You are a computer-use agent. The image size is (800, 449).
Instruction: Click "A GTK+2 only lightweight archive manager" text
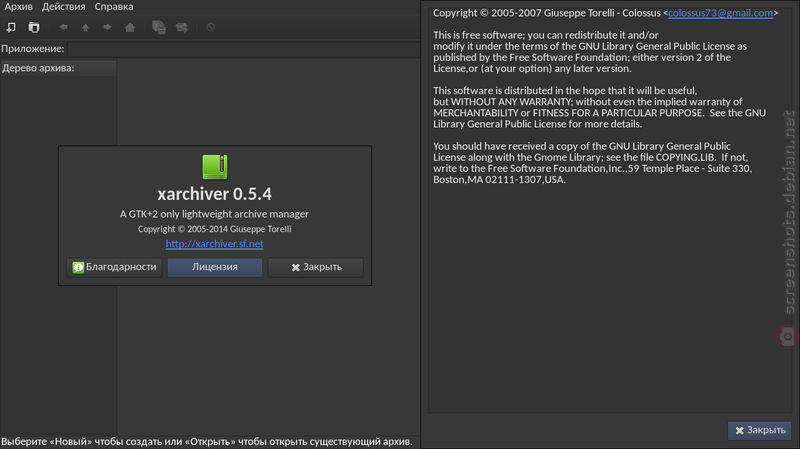pos(214,214)
